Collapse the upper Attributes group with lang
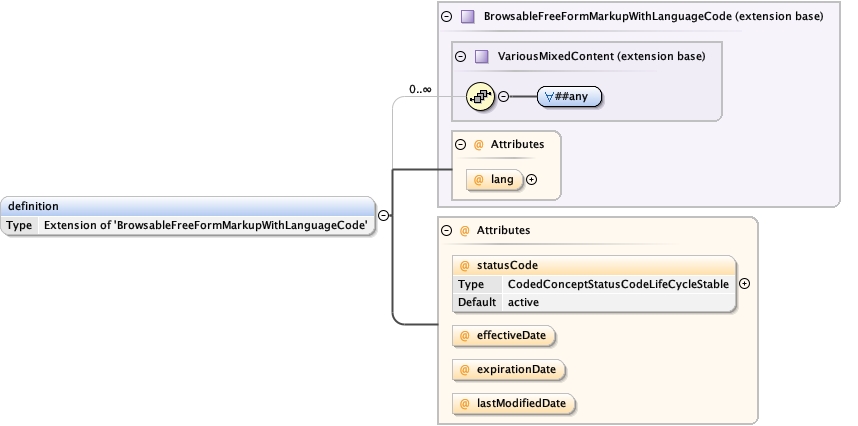Image resolution: width=858 pixels, height=426 pixels. coord(460,144)
